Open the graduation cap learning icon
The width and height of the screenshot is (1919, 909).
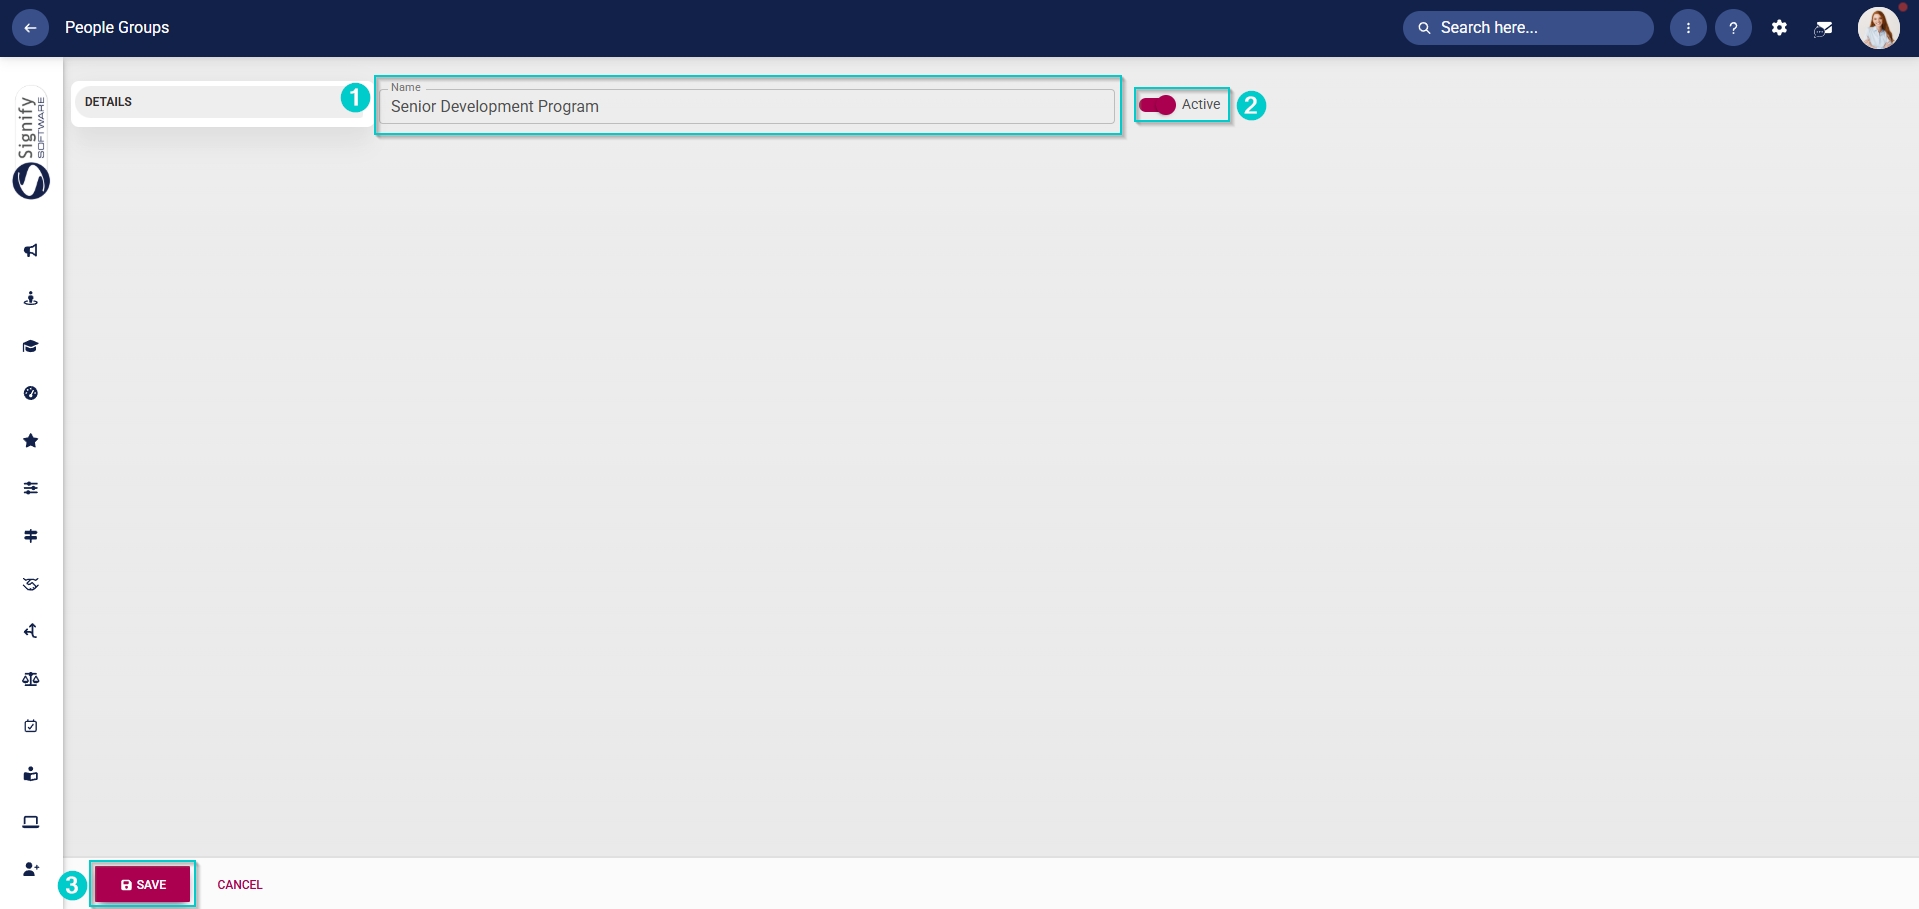[x=31, y=346]
